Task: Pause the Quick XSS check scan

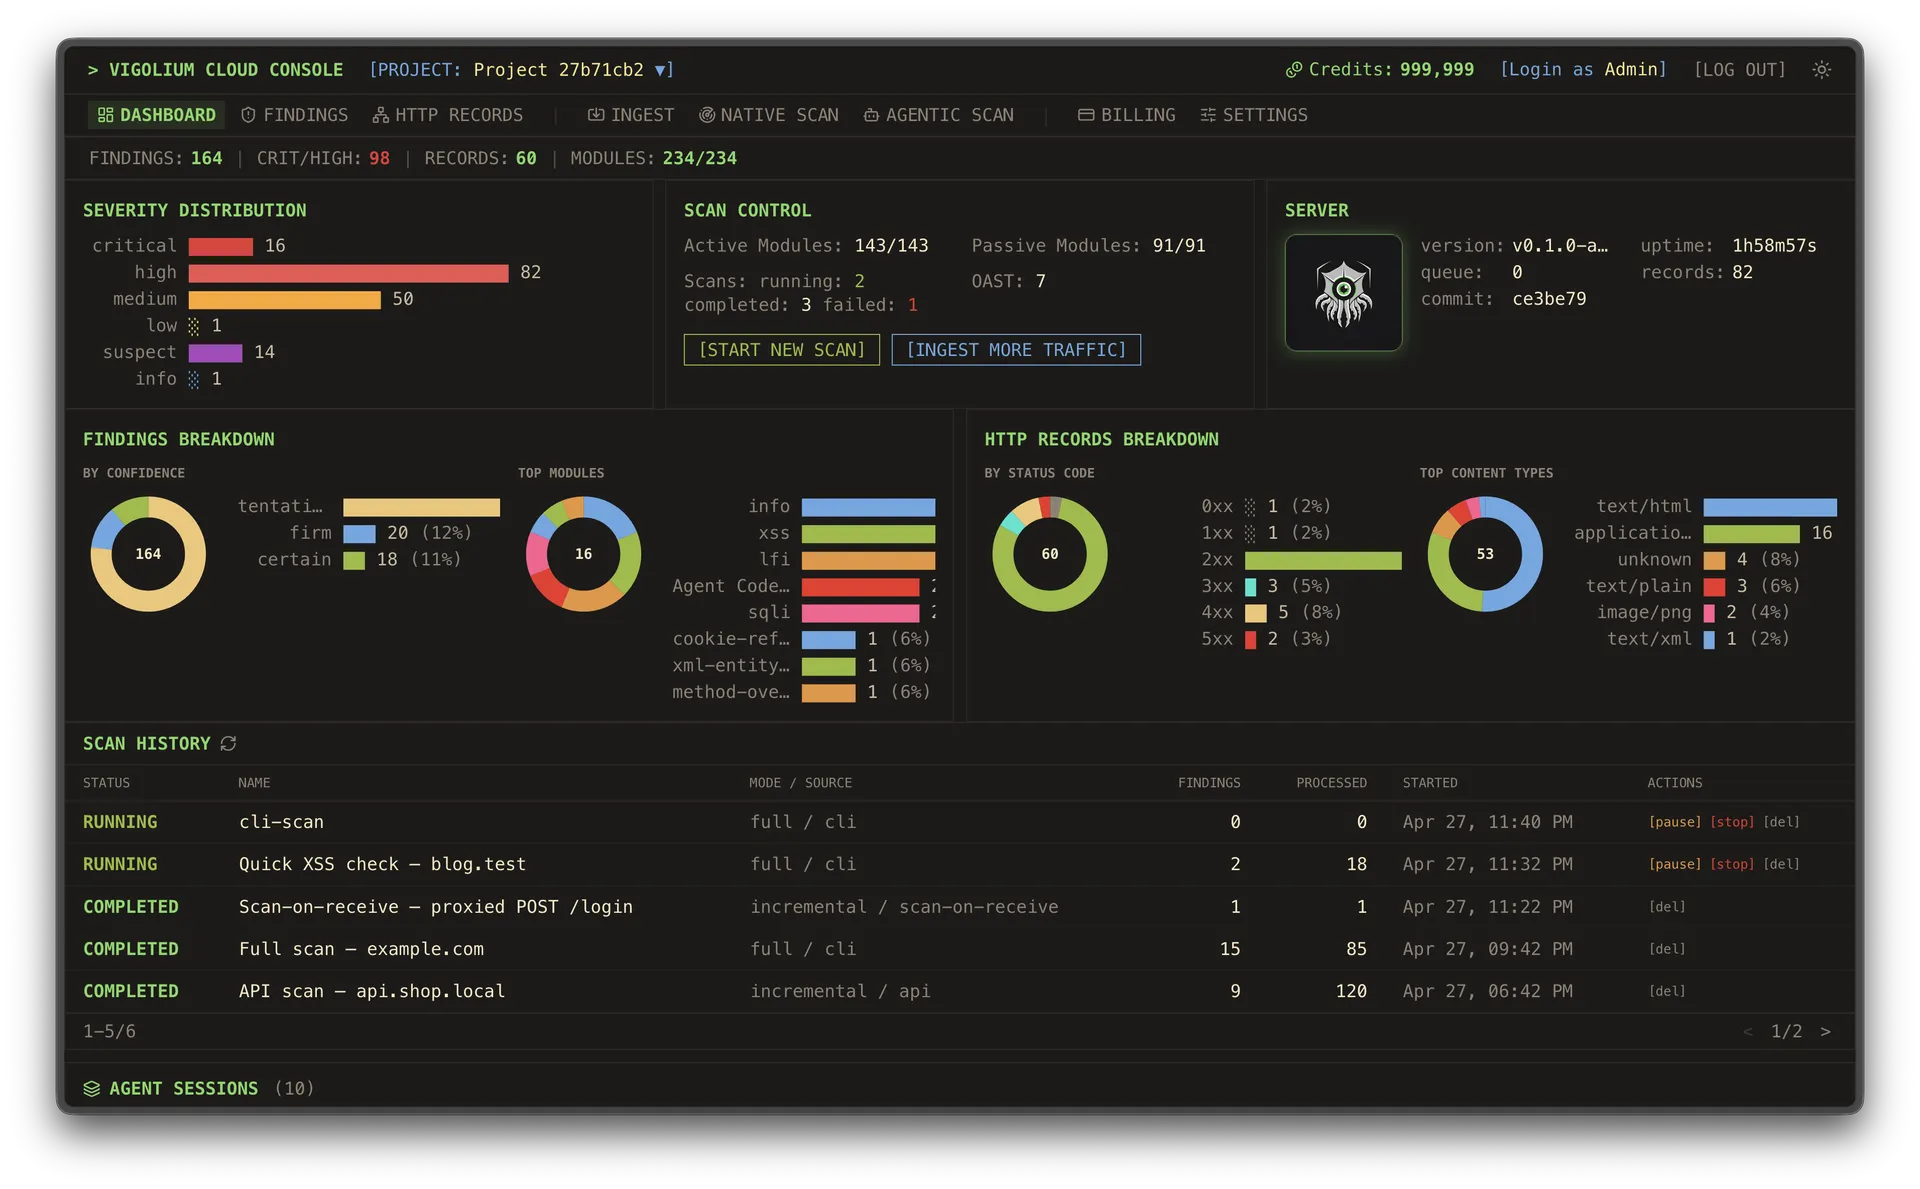Action: click(1675, 864)
